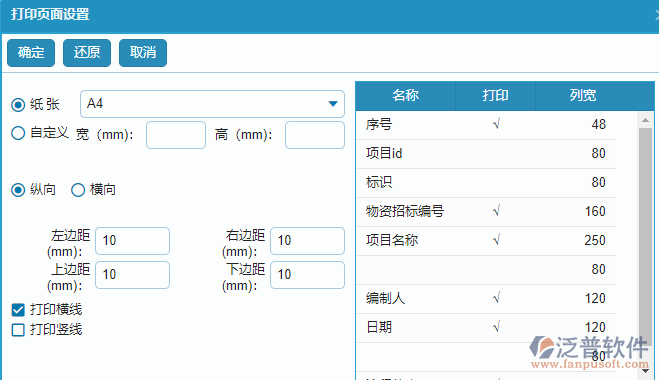This screenshot has height=380, width=659.
Task: Click the 下边距 bottom margin field
Action: click(307, 275)
